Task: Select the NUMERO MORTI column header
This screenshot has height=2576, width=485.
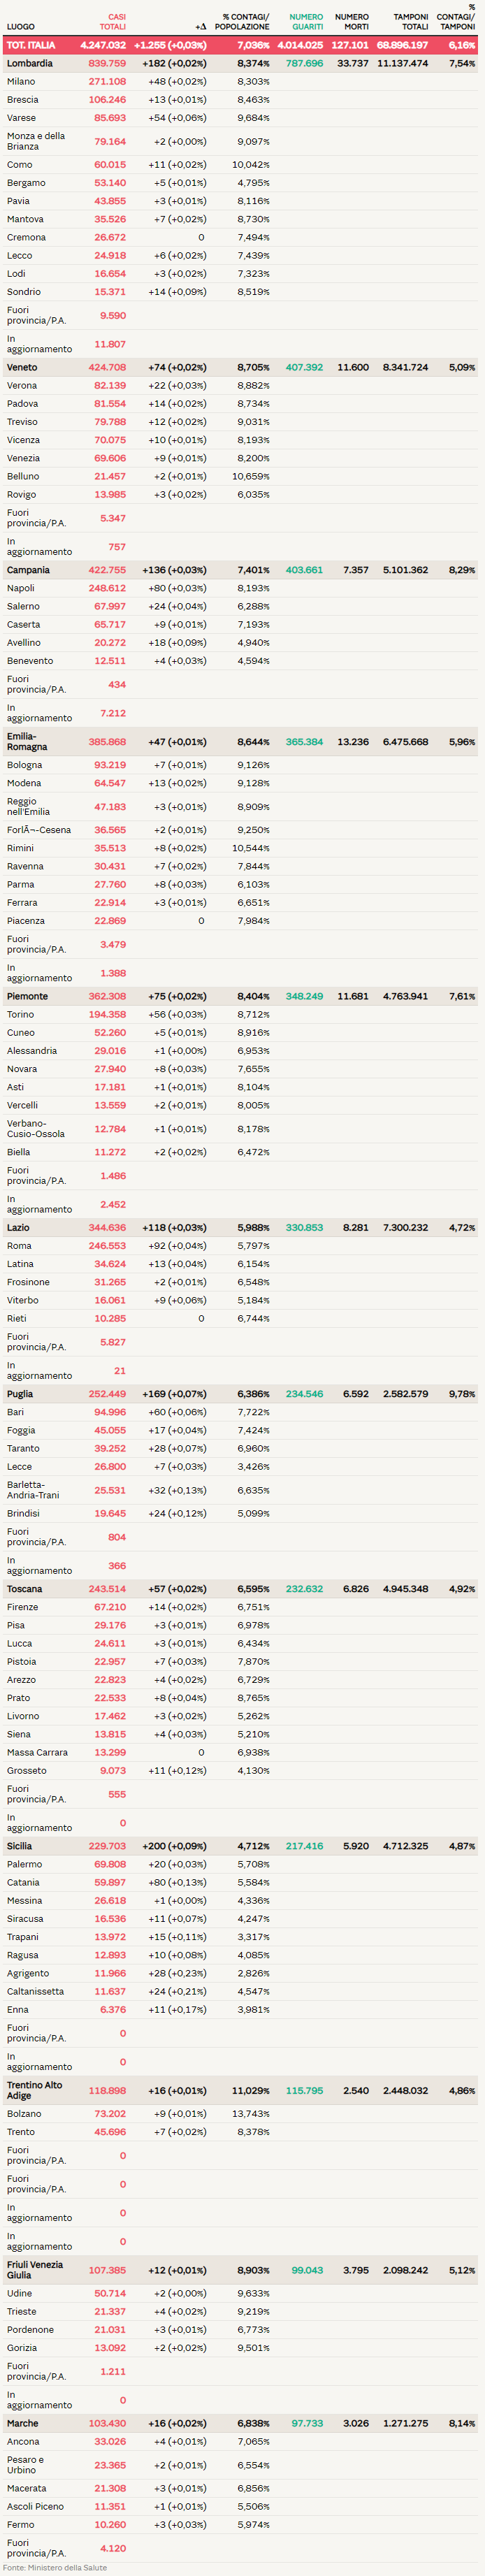Action: pos(351,22)
